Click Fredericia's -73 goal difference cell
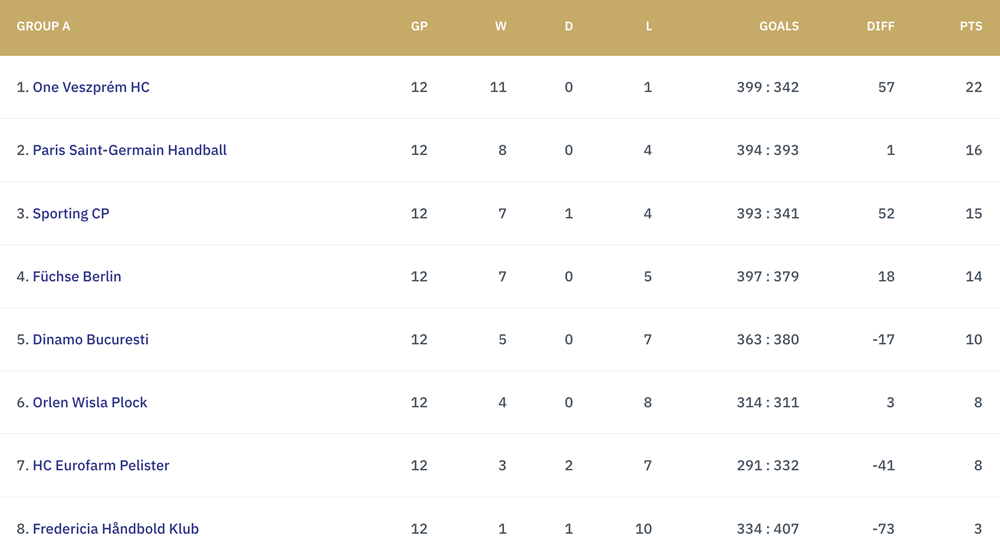The image size is (1000, 552). click(x=883, y=529)
